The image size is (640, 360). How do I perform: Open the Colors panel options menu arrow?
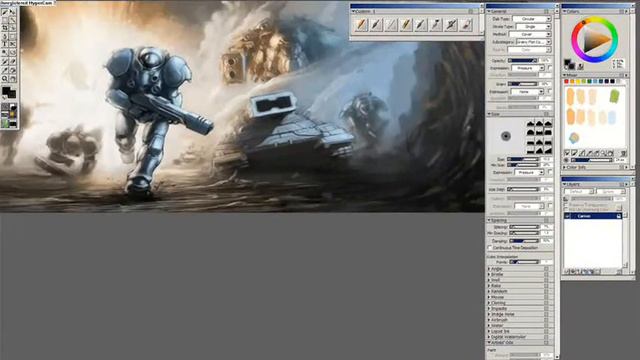pyautogui.click(x=627, y=11)
